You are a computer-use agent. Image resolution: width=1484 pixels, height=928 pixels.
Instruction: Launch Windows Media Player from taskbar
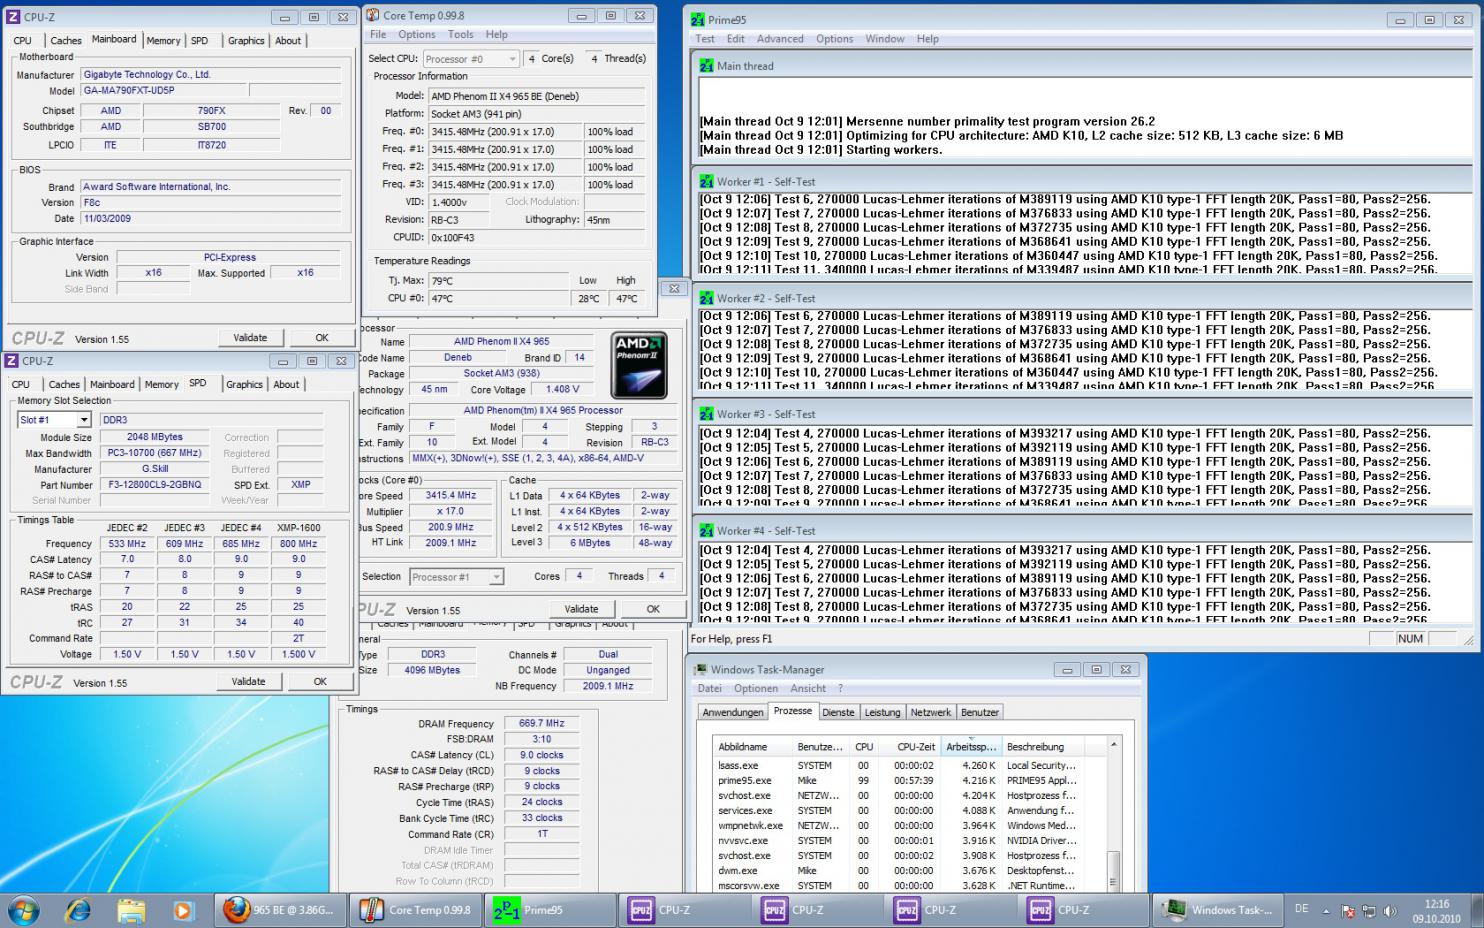tap(182, 910)
